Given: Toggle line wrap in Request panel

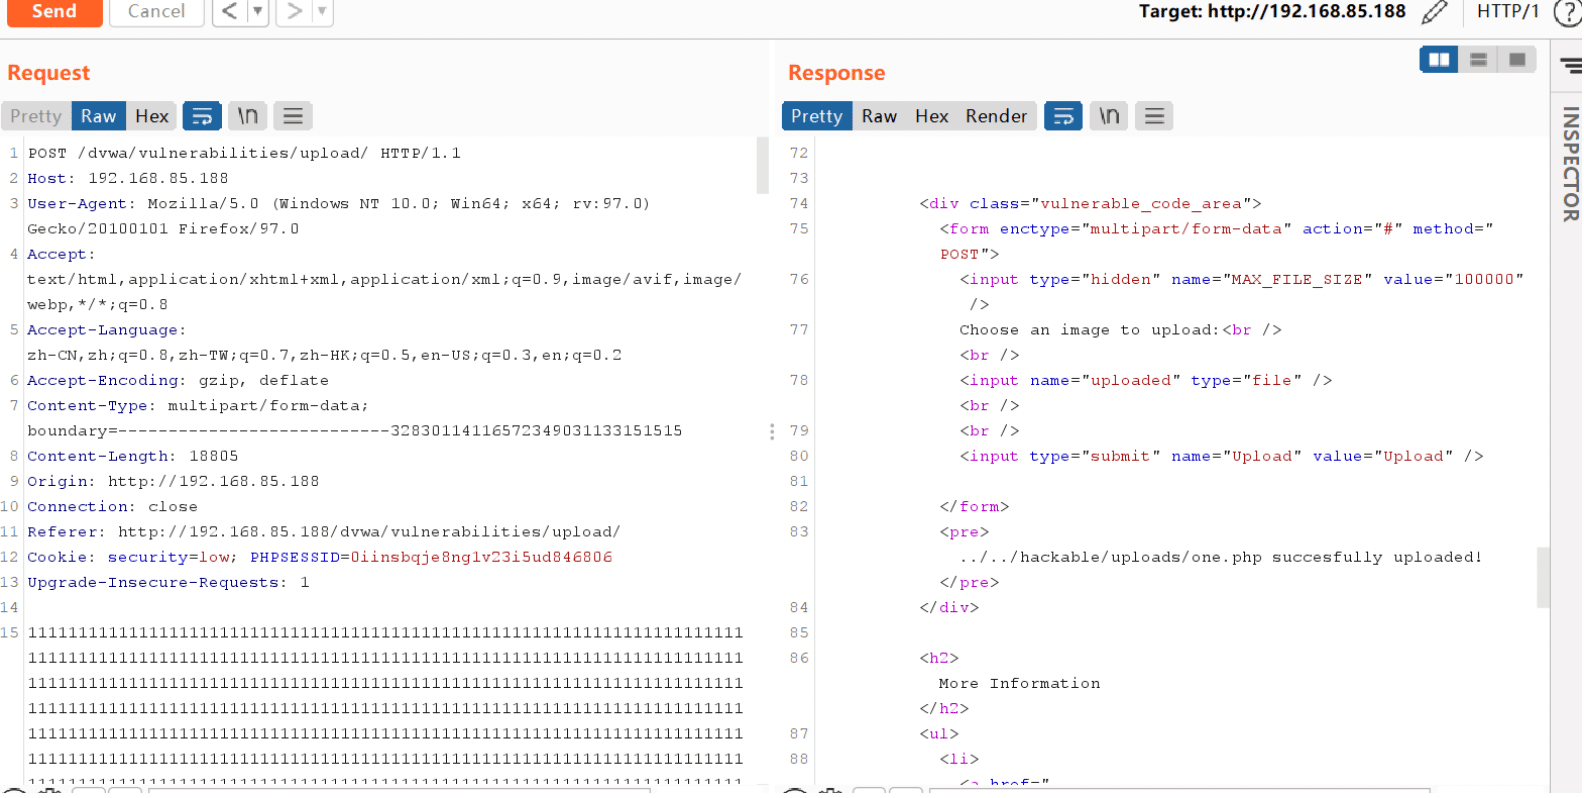Looking at the screenshot, I should tap(202, 116).
